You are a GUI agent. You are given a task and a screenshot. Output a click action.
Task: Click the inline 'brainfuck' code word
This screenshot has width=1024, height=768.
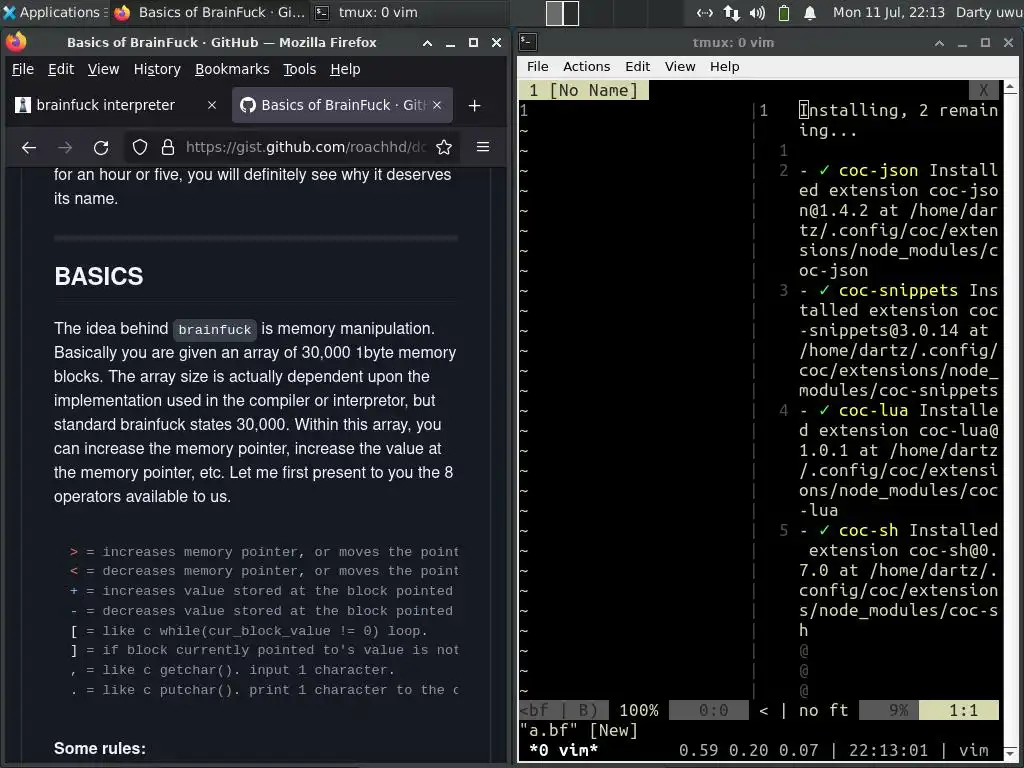[x=215, y=330]
